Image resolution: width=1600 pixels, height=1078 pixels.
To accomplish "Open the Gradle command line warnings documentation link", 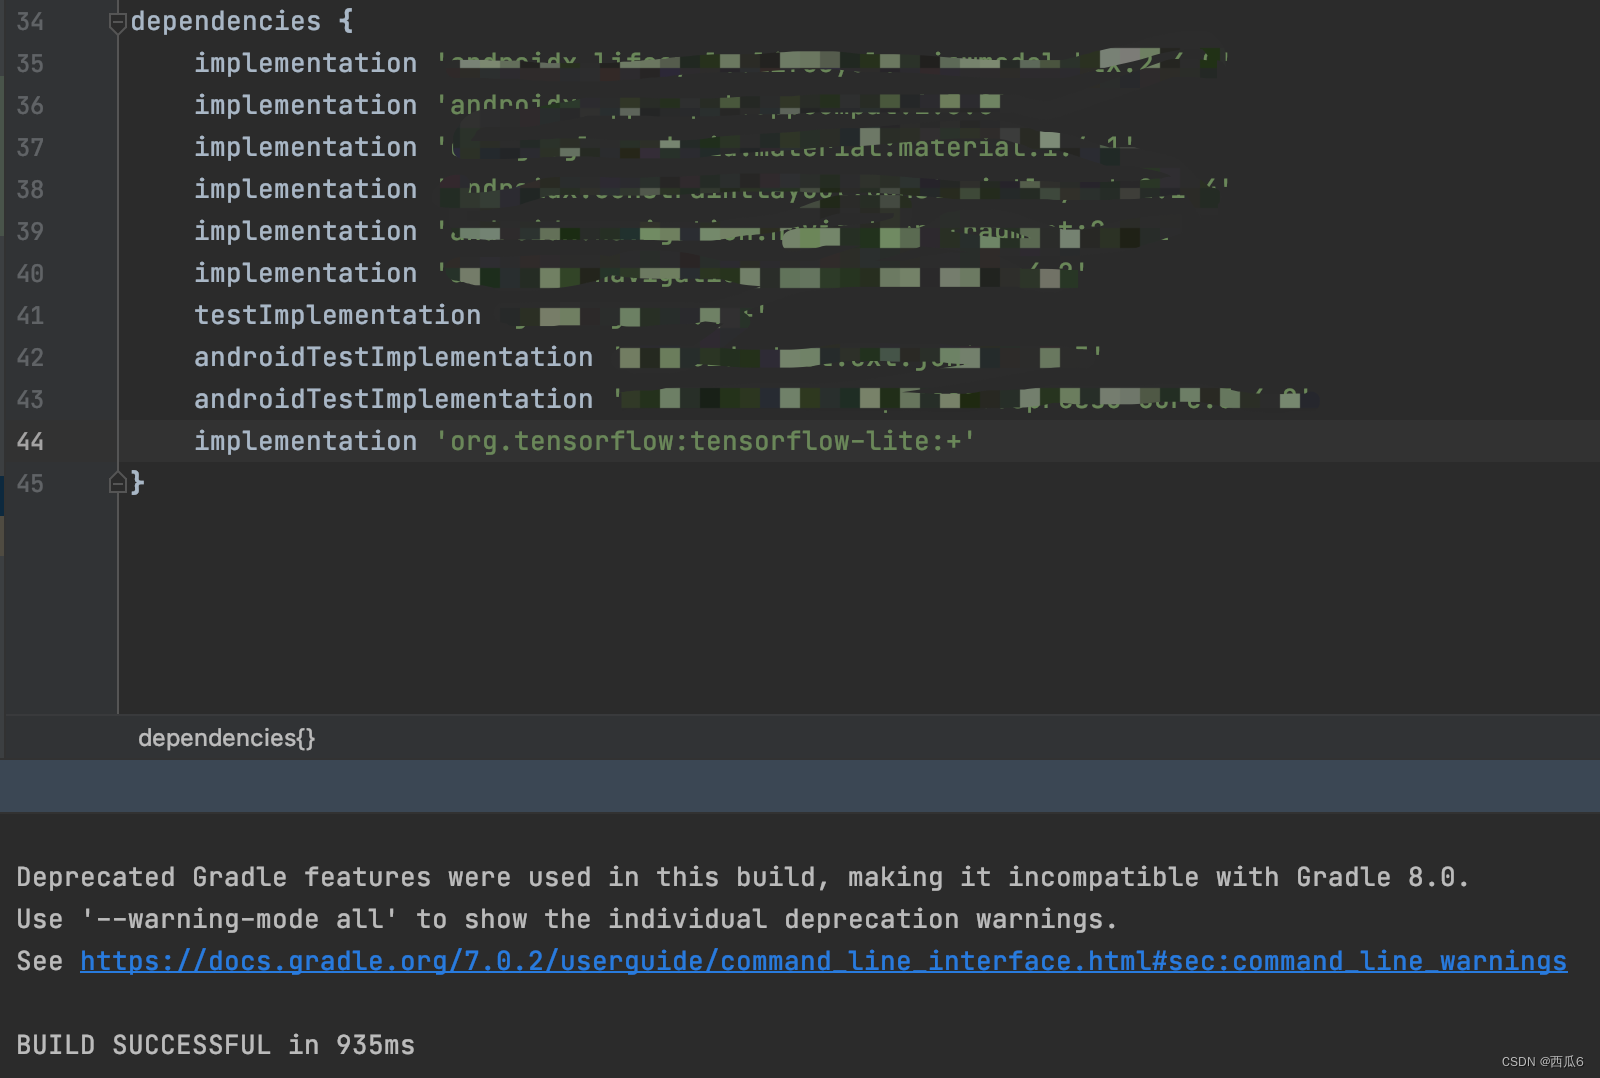I will click(820, 960).
